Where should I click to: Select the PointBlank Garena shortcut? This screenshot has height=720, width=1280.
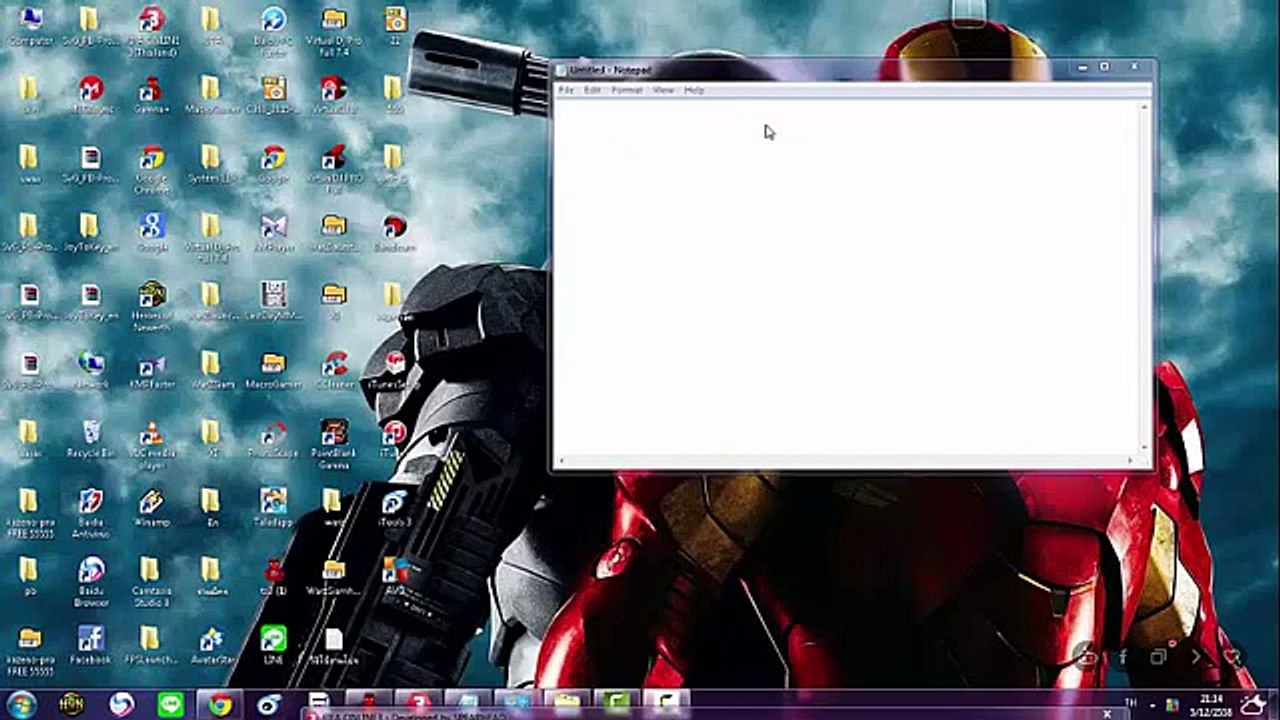tap(334, 444)
